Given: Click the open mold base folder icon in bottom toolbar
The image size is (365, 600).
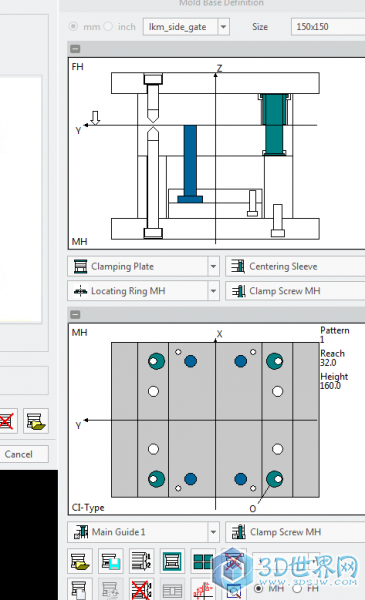Looking at the screenshot, I should [x=80, y=561].
